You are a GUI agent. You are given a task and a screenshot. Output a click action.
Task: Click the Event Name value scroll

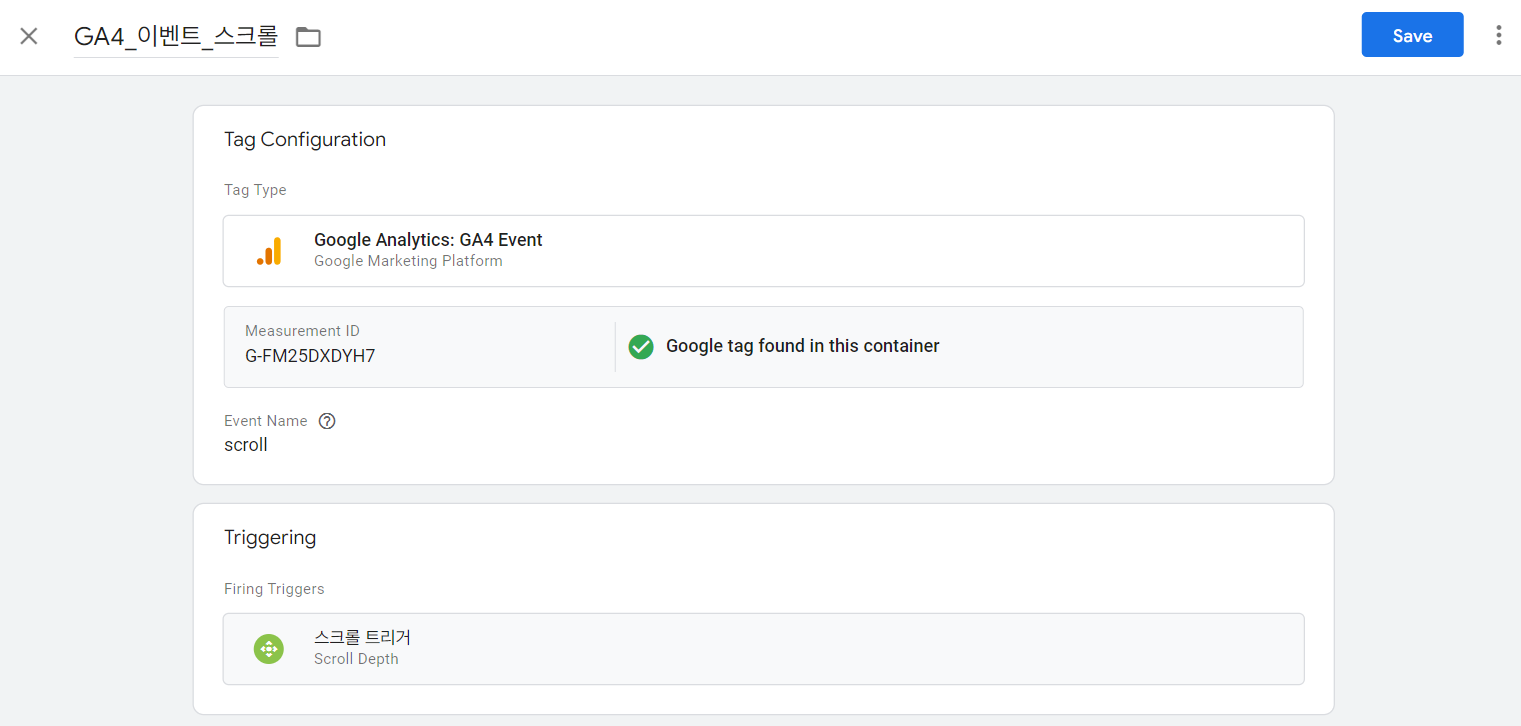[246, 445]
